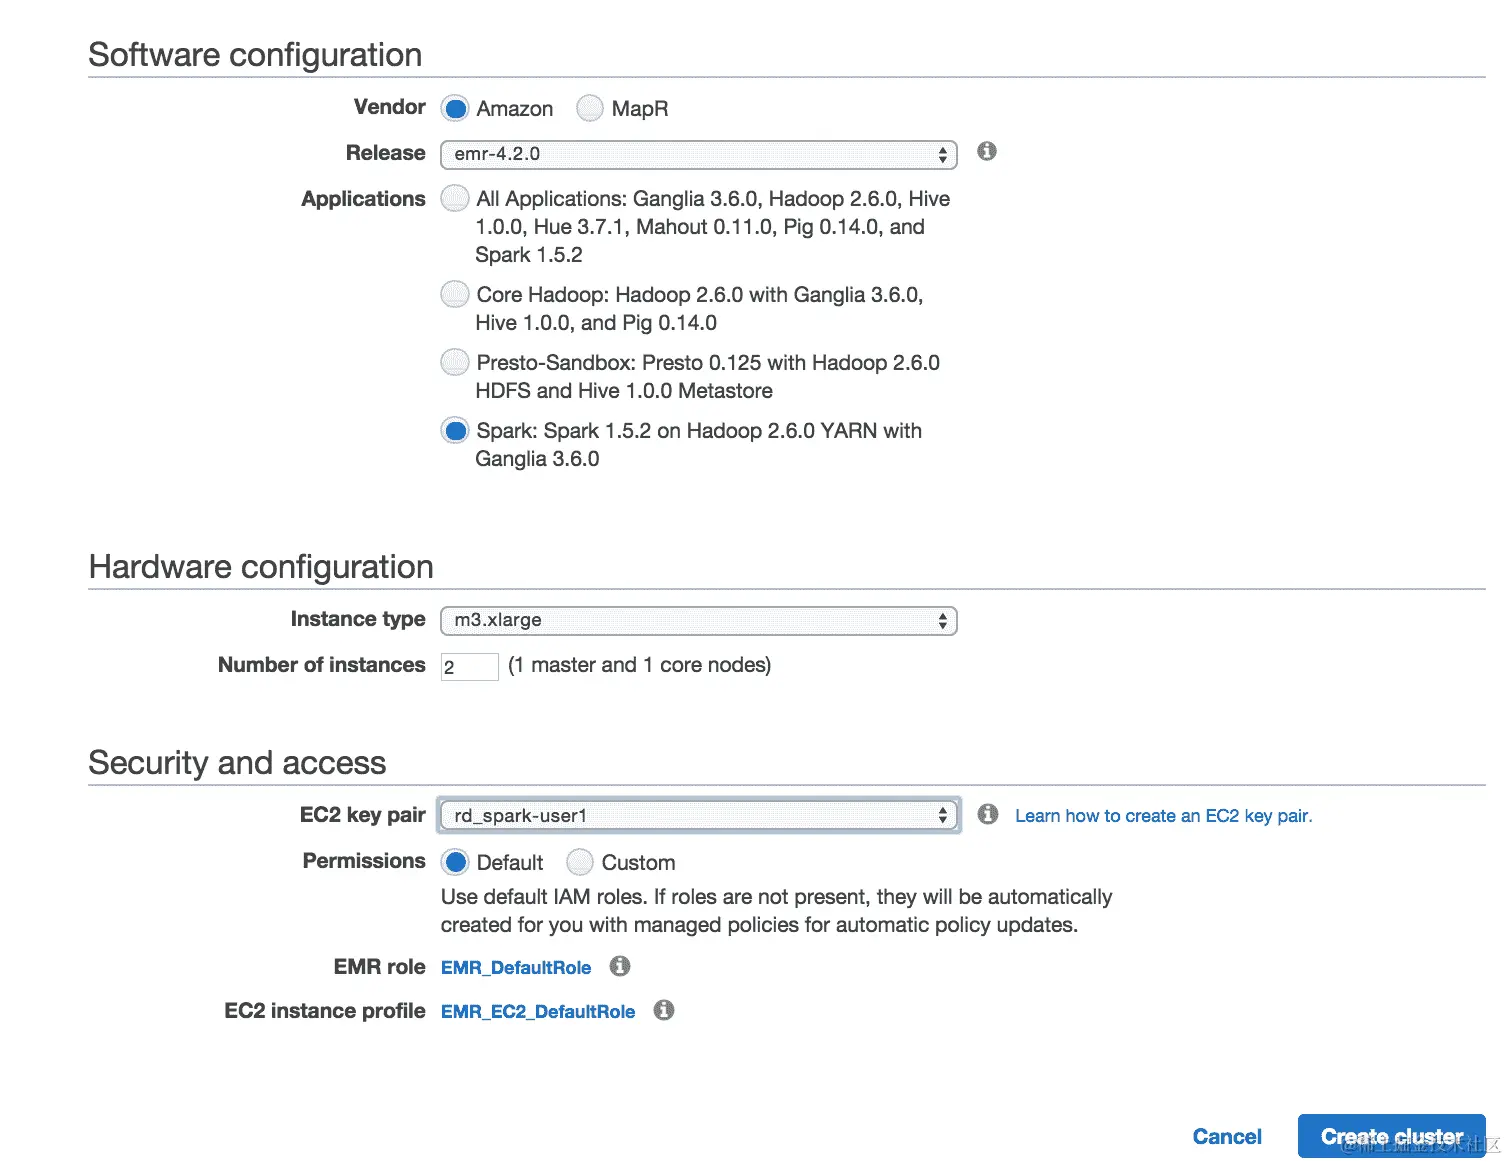Viewport: 1508px width, 1162px height.
Task: Click the info icon next to Release dropdown
Action: (987, 152)
